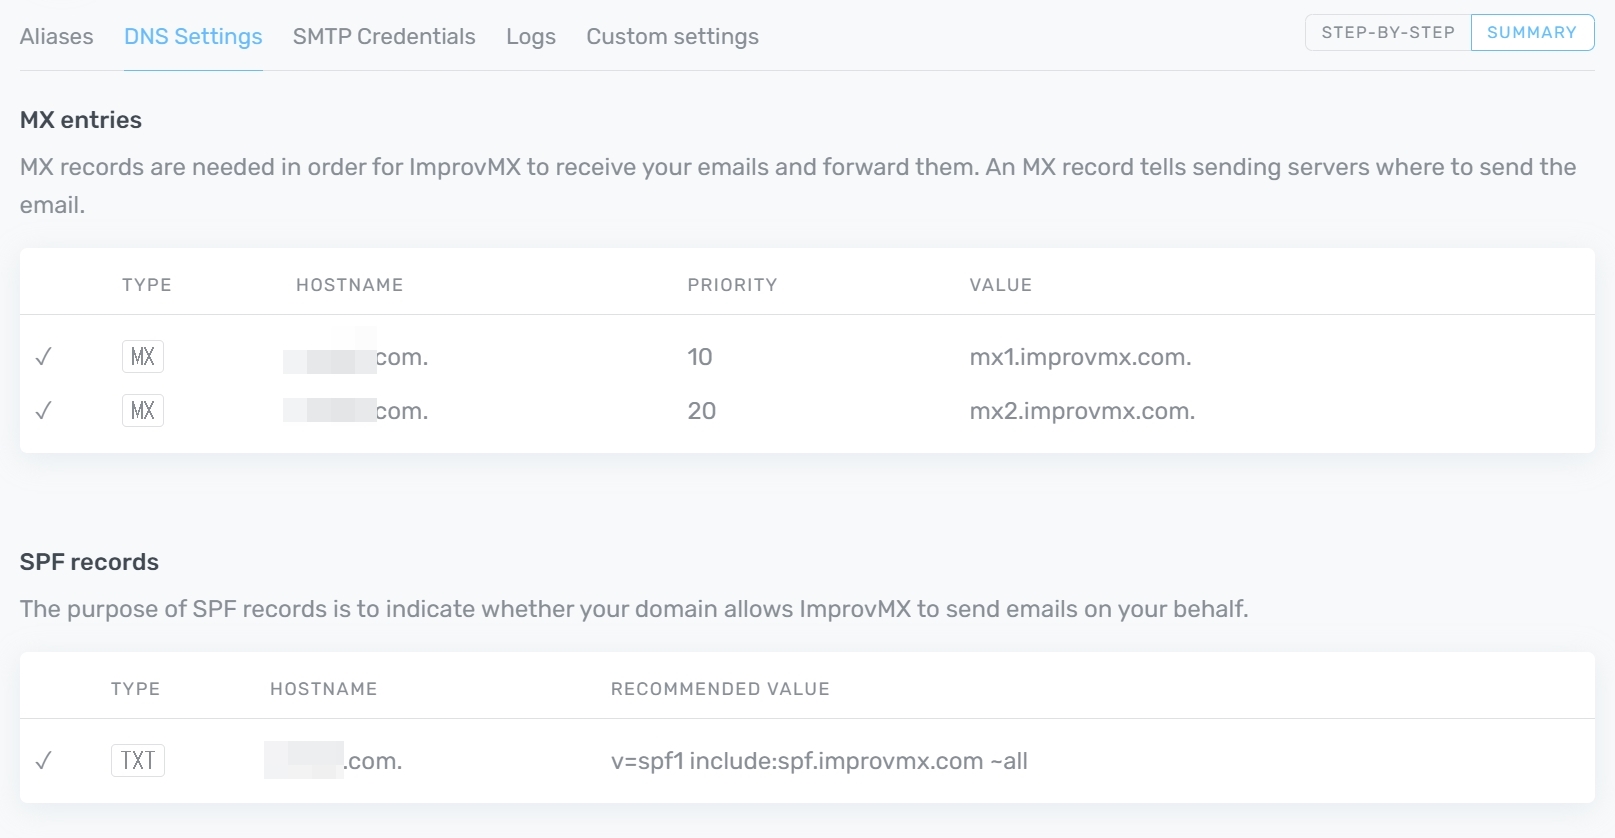The width and height of the screenshot is (1615, 838).
Task: Click HOSTNAME header in MX table
Action: click(349, 285)
